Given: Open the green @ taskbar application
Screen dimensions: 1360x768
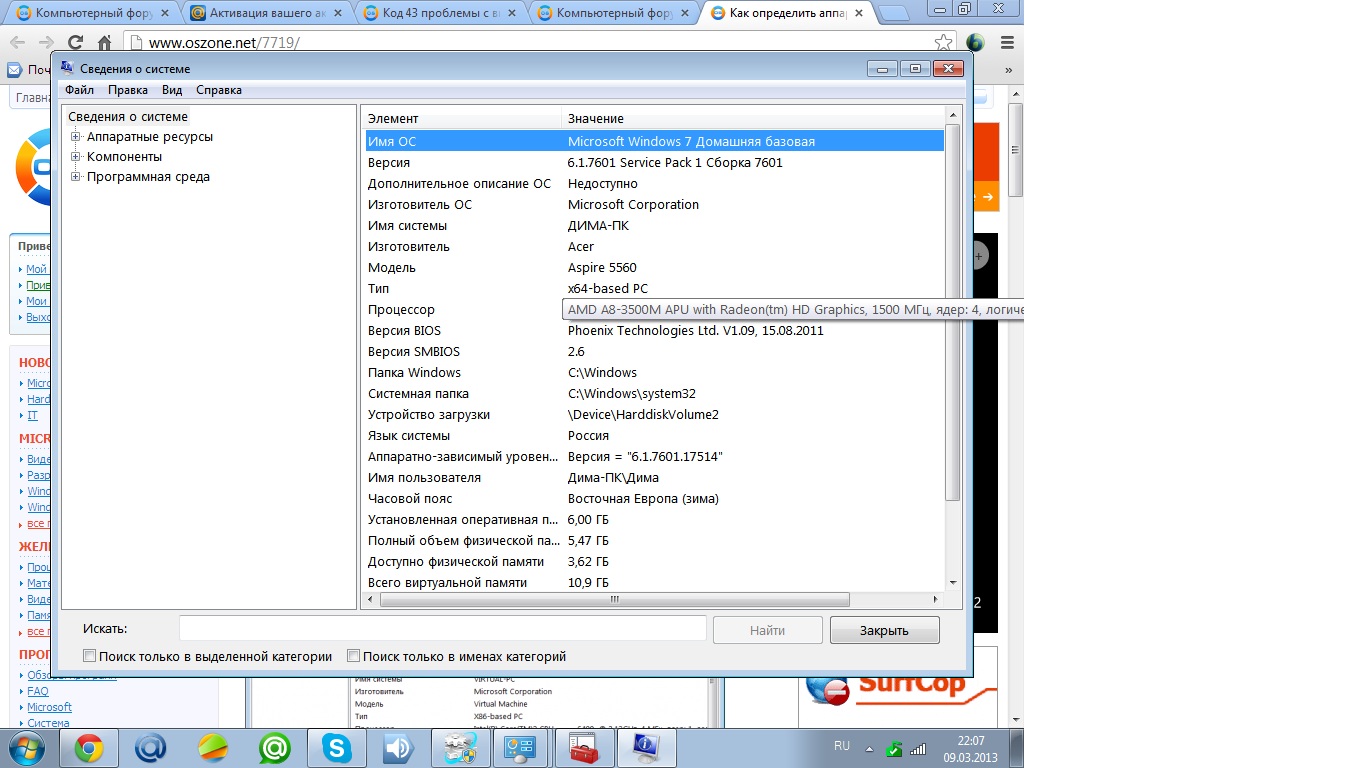Looking at the screenshot, I should (x=275, y=748).
